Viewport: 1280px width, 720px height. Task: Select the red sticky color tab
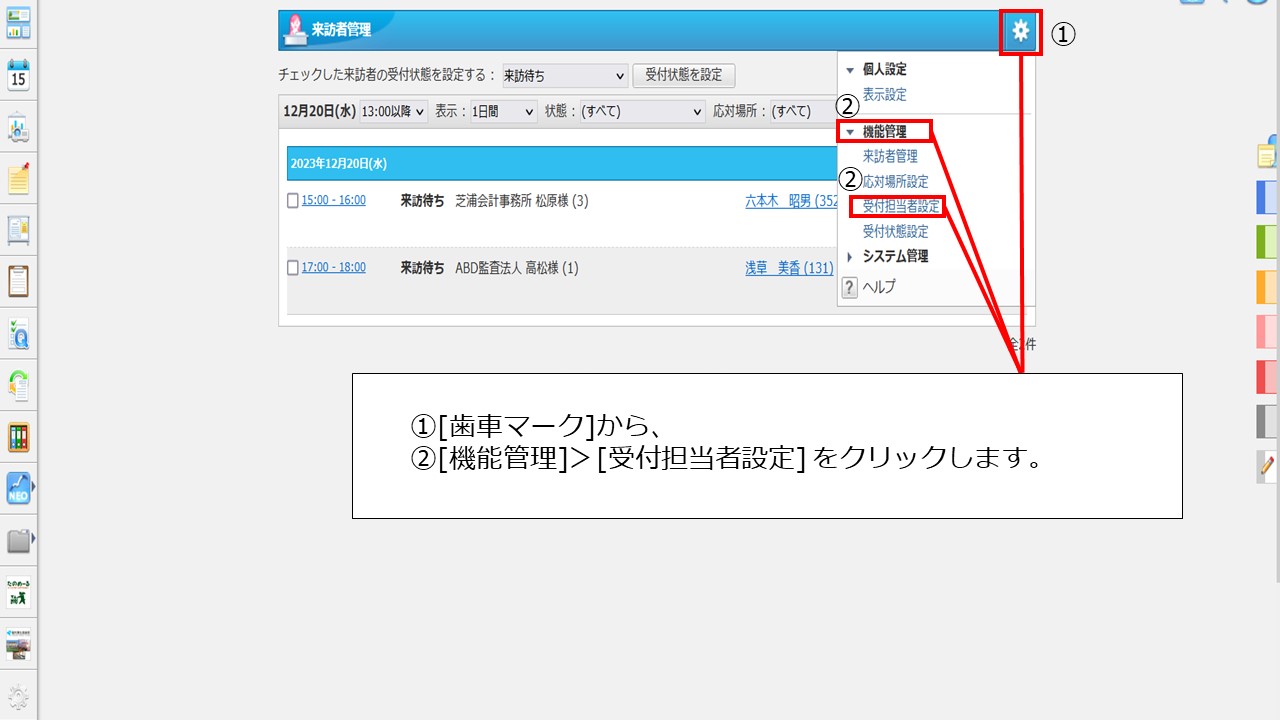(1268, 377)
